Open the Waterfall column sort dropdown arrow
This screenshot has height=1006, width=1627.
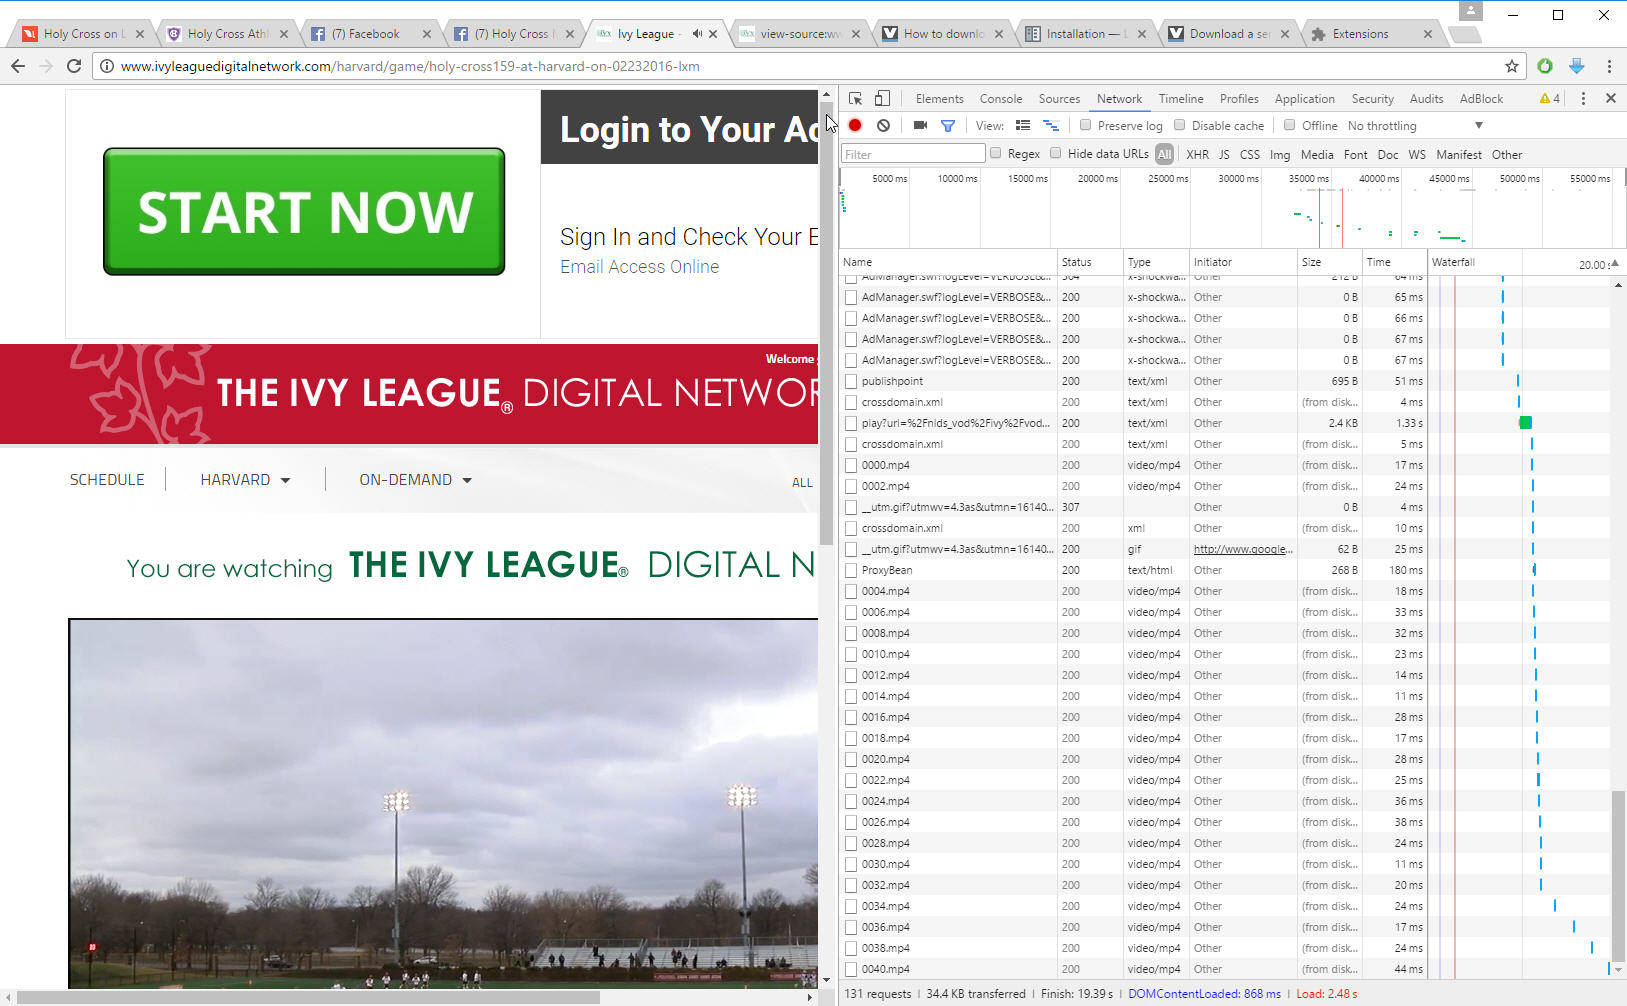1614,263
